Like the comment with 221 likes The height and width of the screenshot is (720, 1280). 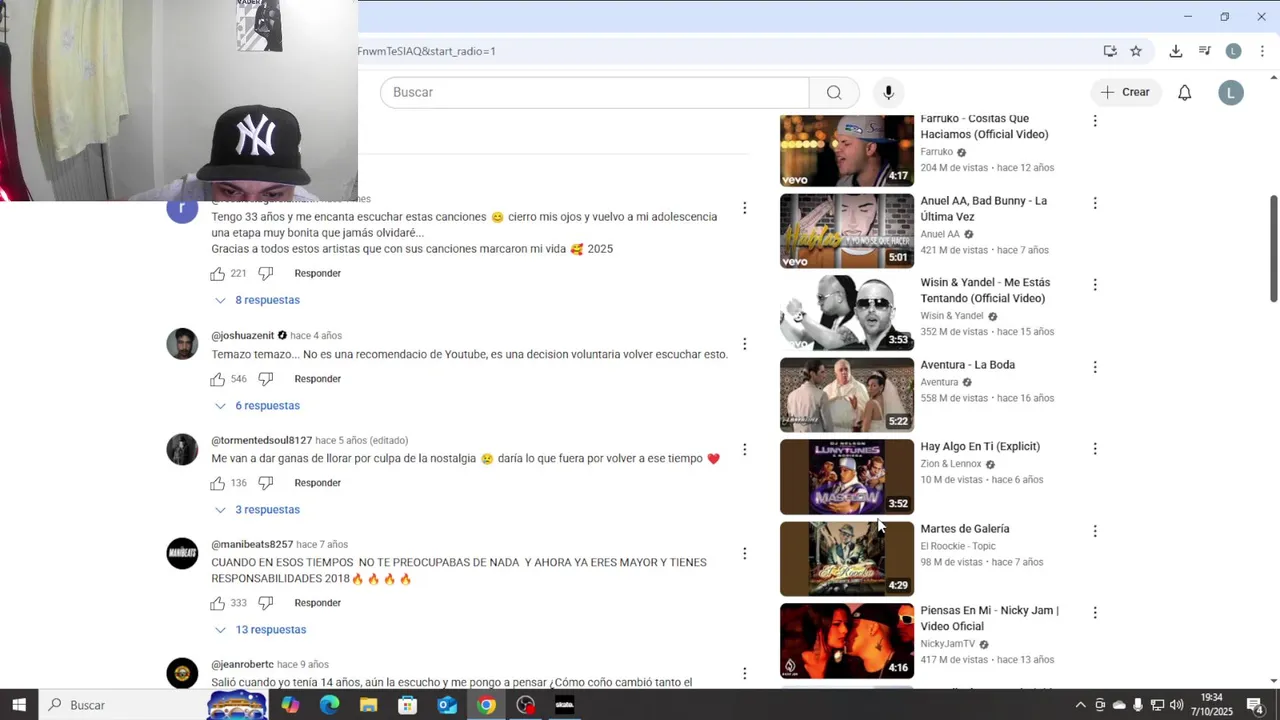click(218, 273)
